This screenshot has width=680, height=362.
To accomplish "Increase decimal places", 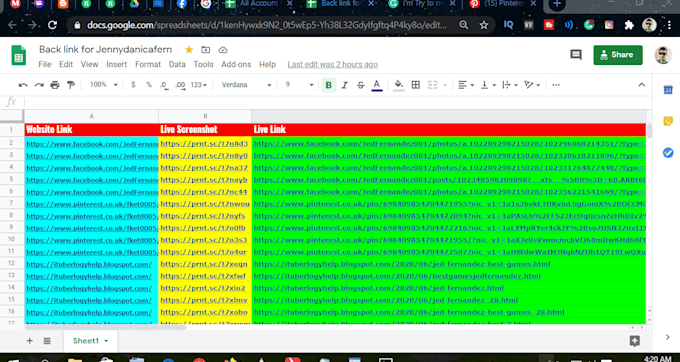I will click(x=180, y=85).
